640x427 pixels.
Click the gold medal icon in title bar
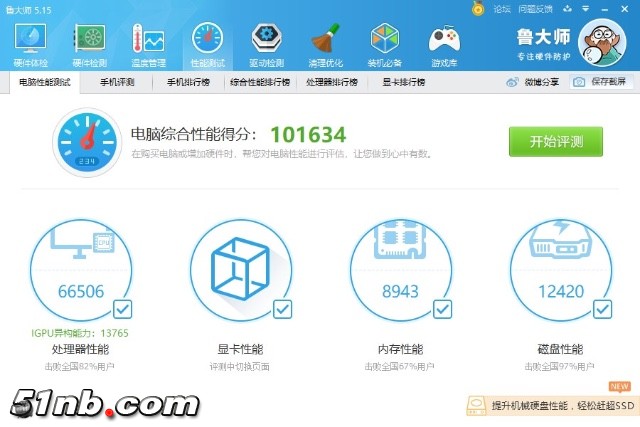[478, 9]
